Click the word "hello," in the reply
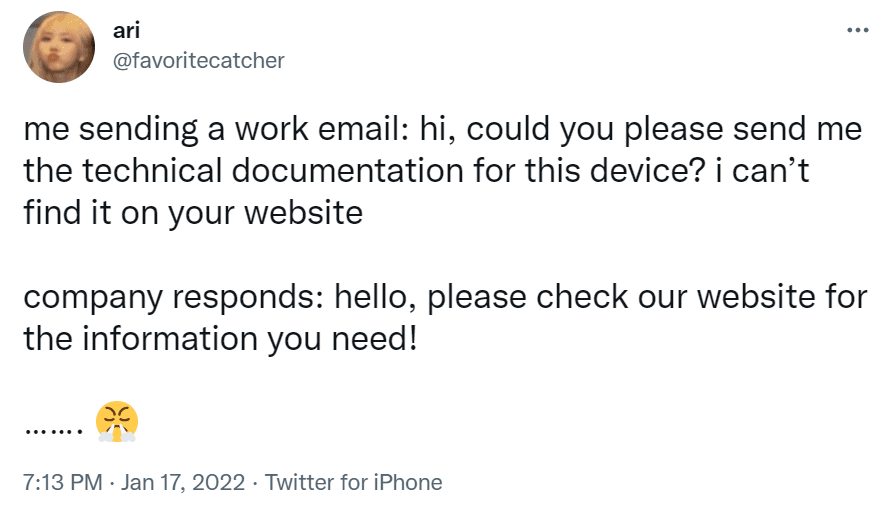This screenshot has width=888, height=508. pyautogui.click(x=375, y=297)
